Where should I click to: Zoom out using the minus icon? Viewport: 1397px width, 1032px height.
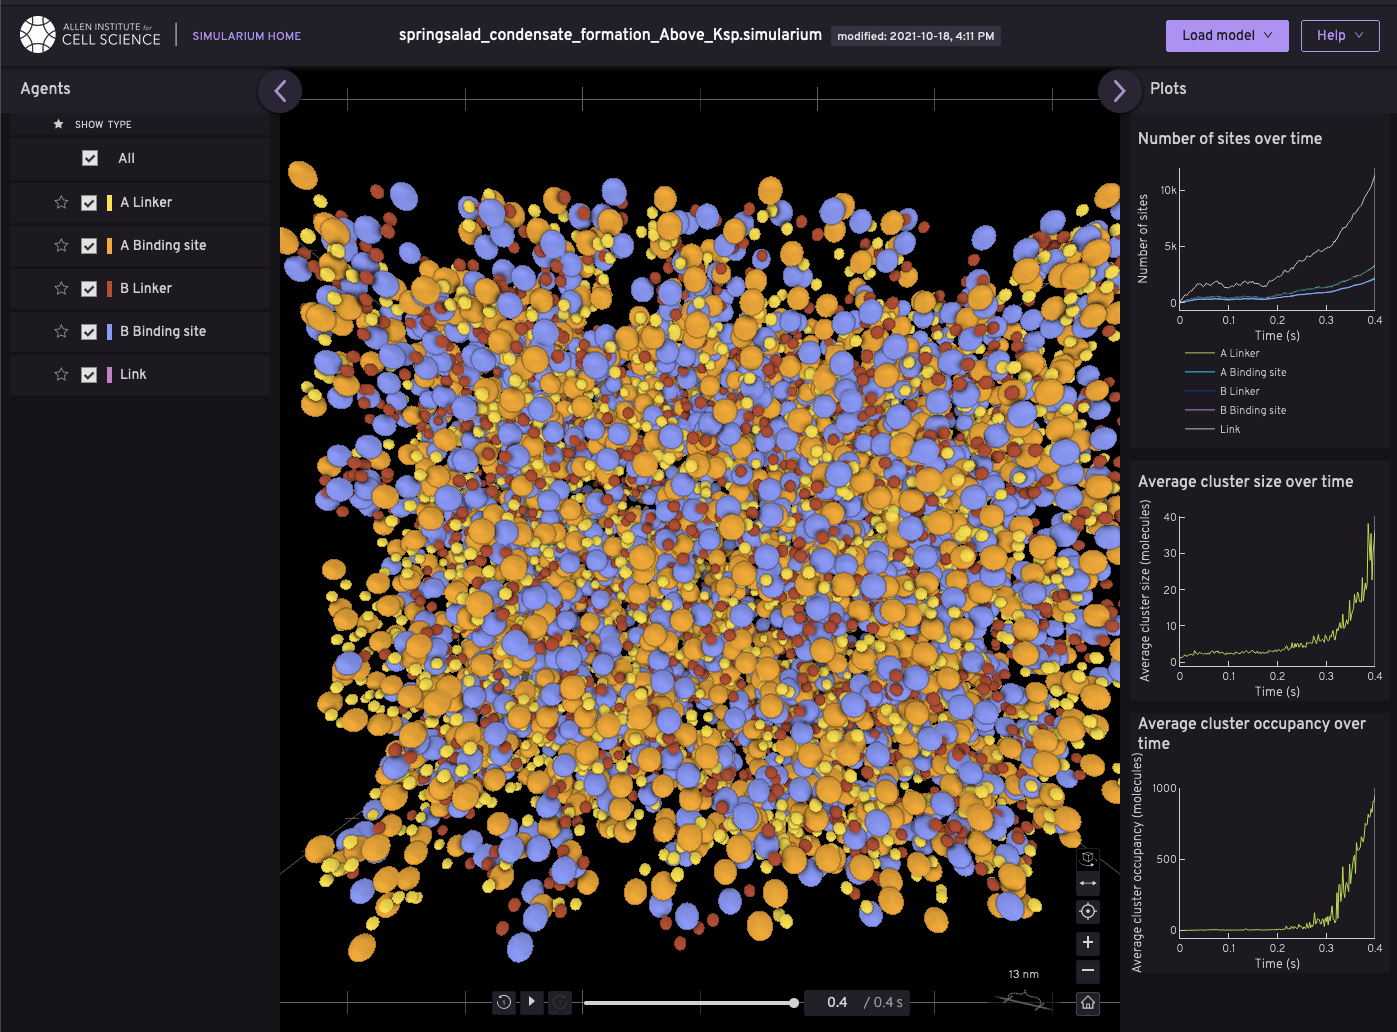(x=1087, y=971)
